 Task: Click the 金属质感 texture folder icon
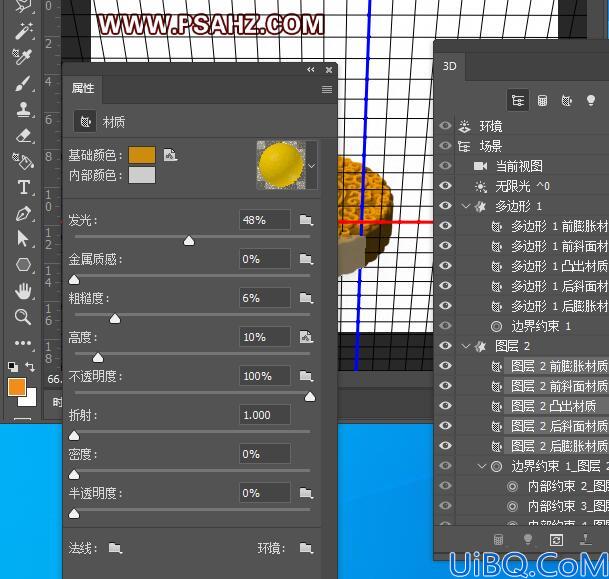point(306,259)
